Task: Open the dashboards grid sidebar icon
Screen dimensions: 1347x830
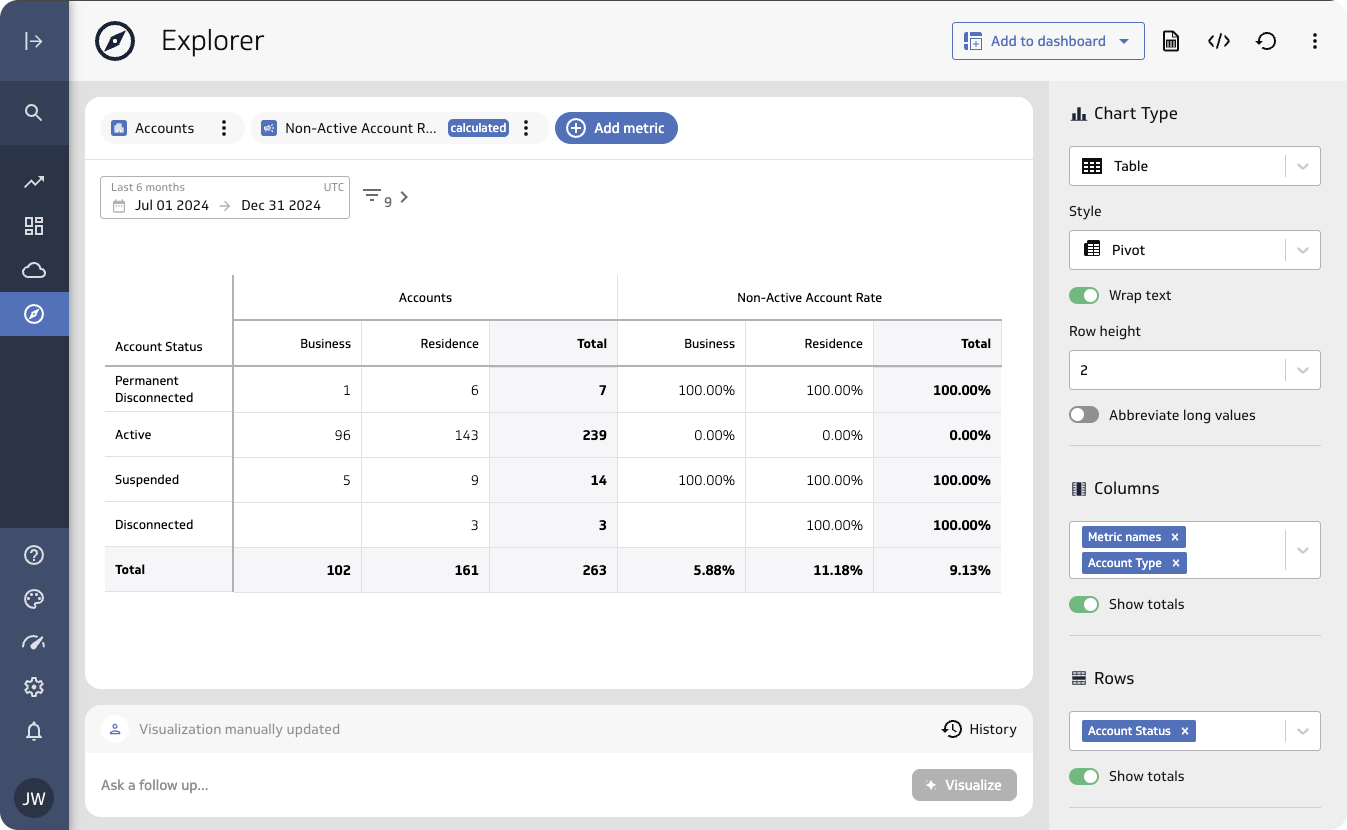Action: (x=34, y=226)
